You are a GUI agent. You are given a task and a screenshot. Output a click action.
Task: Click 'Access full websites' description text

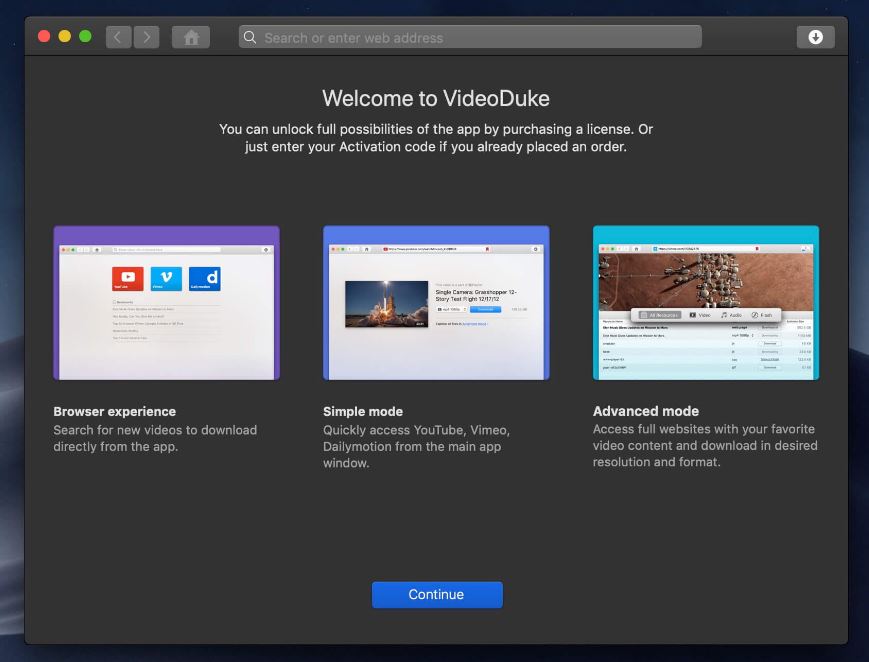coord(705,445)
